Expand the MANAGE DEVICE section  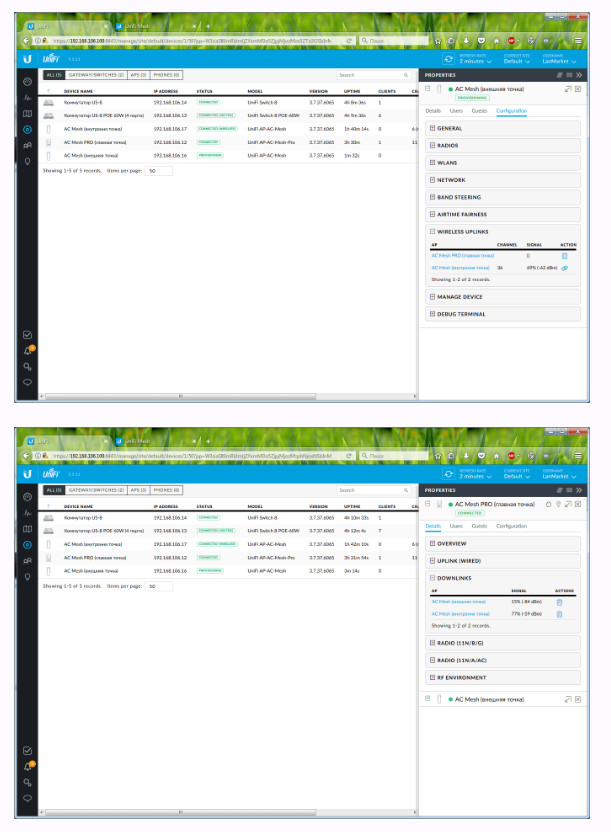503,297
